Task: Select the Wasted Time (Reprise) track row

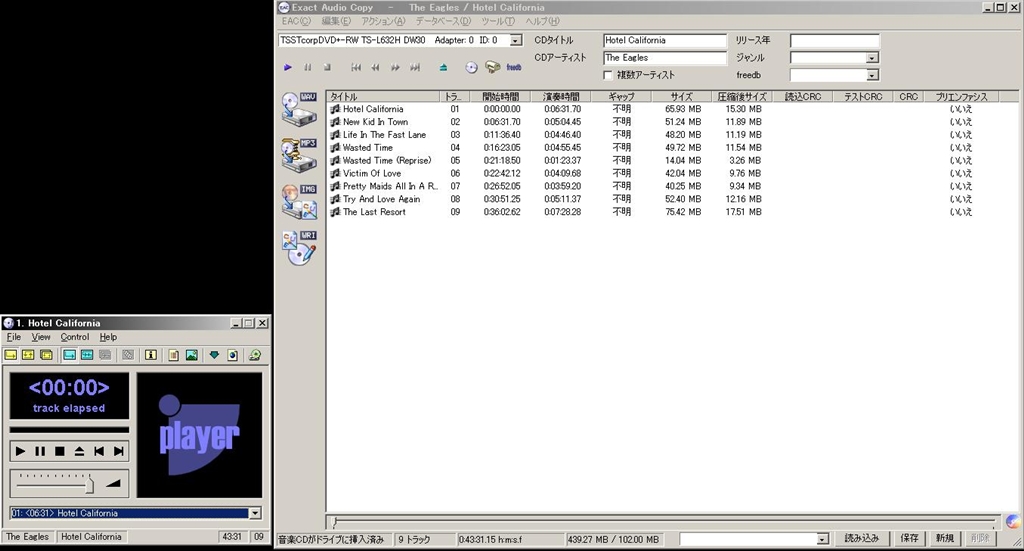Action: pos(386,160)
